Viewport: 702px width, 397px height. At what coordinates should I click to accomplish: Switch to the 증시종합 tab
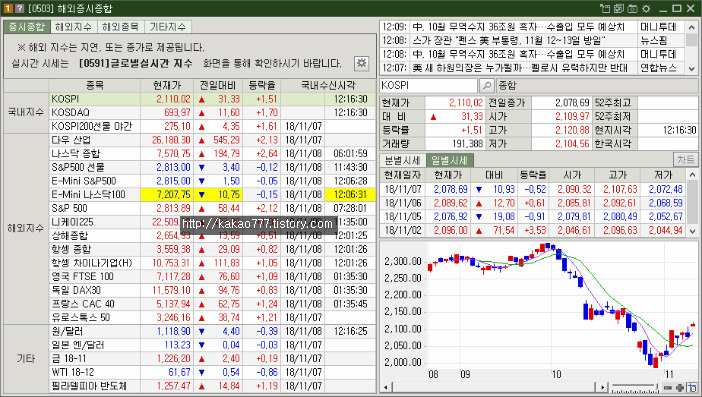[x=27, y=27]
